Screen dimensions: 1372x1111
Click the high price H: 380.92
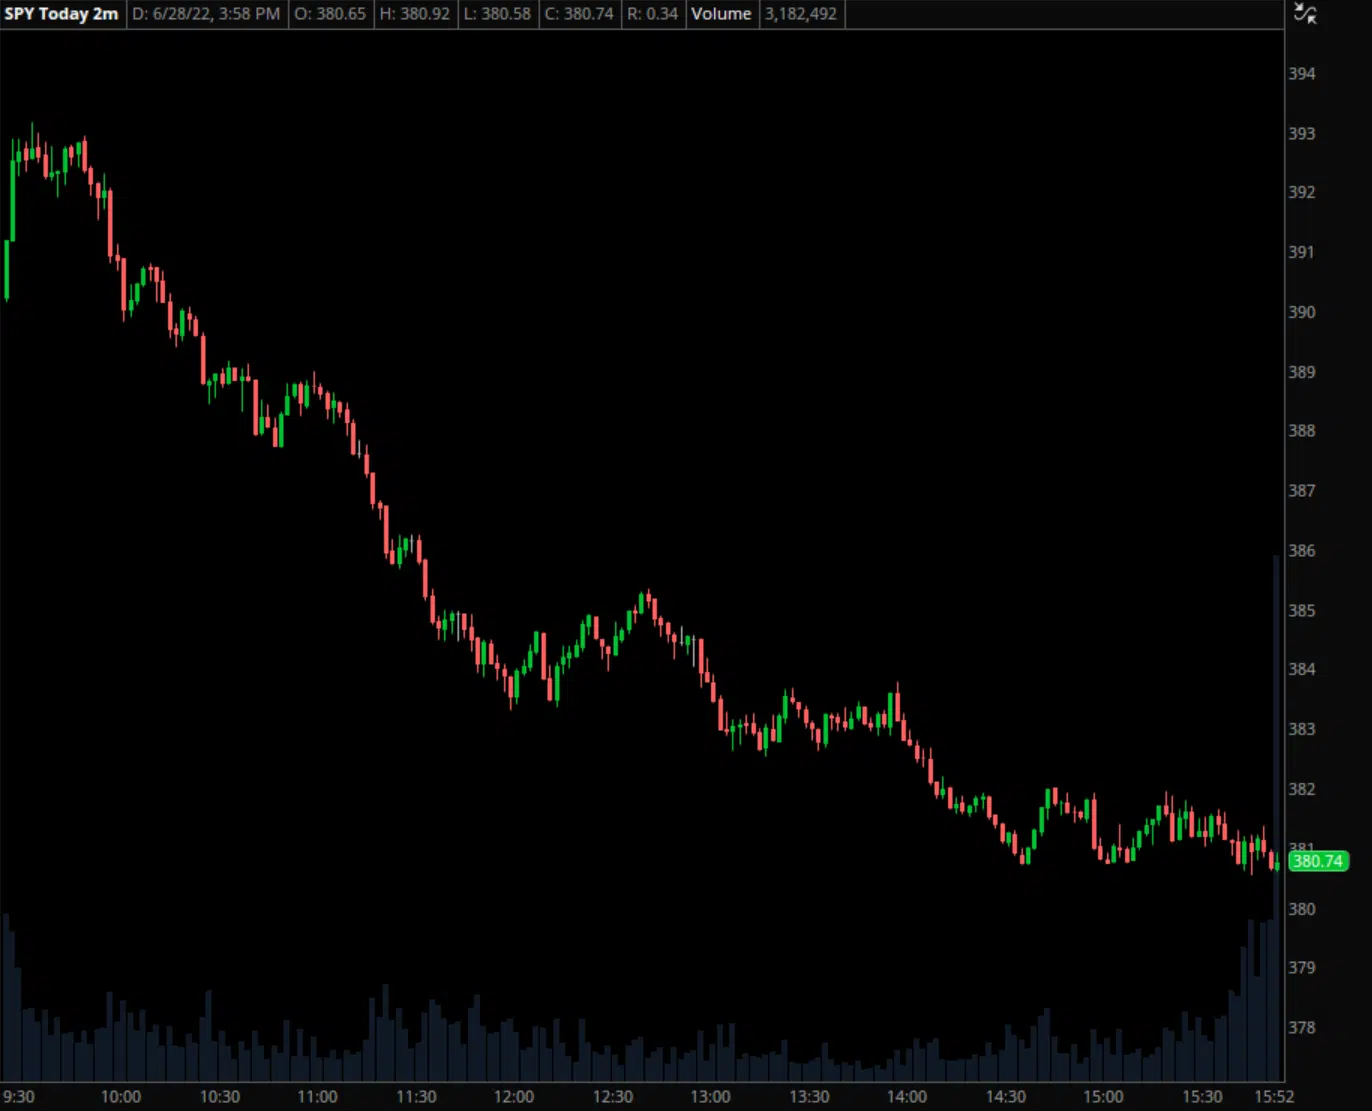point(415,14)
